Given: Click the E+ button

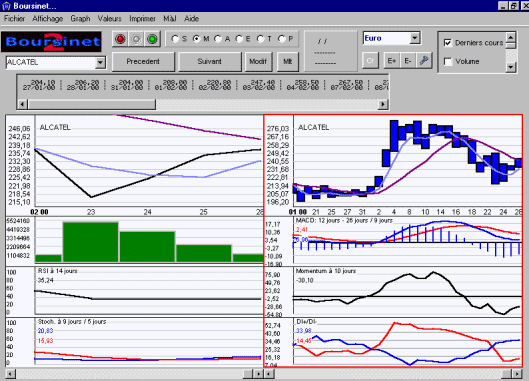Looking at the screenshot, I should [392, 61].
